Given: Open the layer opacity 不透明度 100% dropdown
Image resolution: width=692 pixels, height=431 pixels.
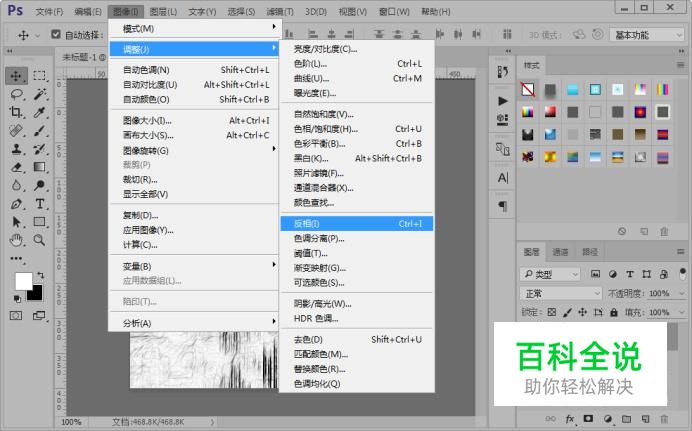Looking at the screenshot, I should (681, 293).
